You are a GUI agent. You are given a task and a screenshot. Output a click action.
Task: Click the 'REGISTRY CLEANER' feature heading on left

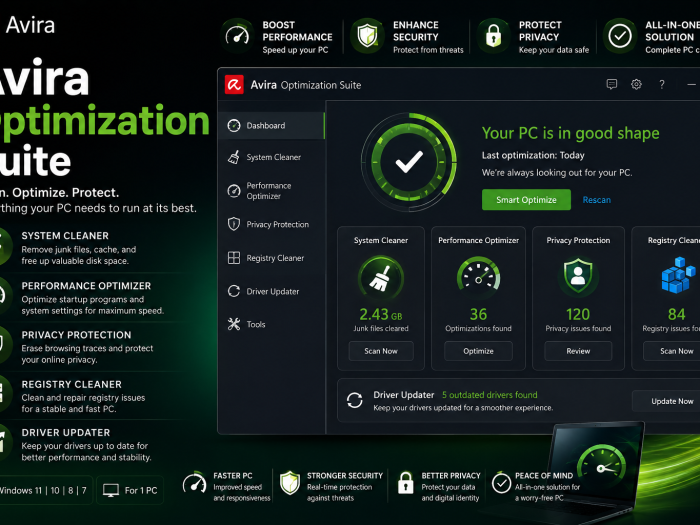pos(71,384)
